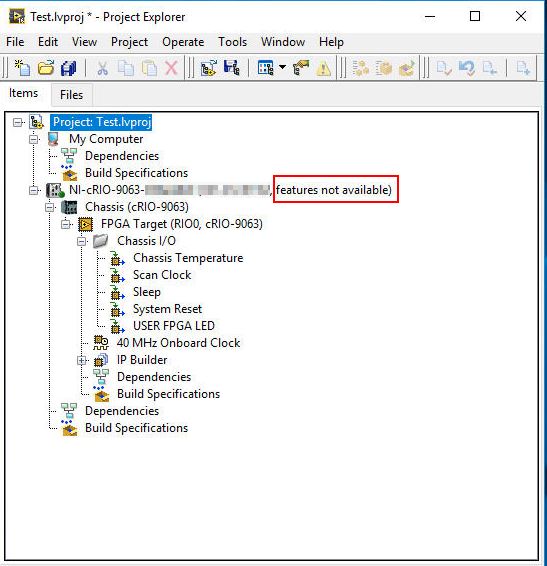Click the 40 MHz Onboard Clock icon

(x=101, y=343)
